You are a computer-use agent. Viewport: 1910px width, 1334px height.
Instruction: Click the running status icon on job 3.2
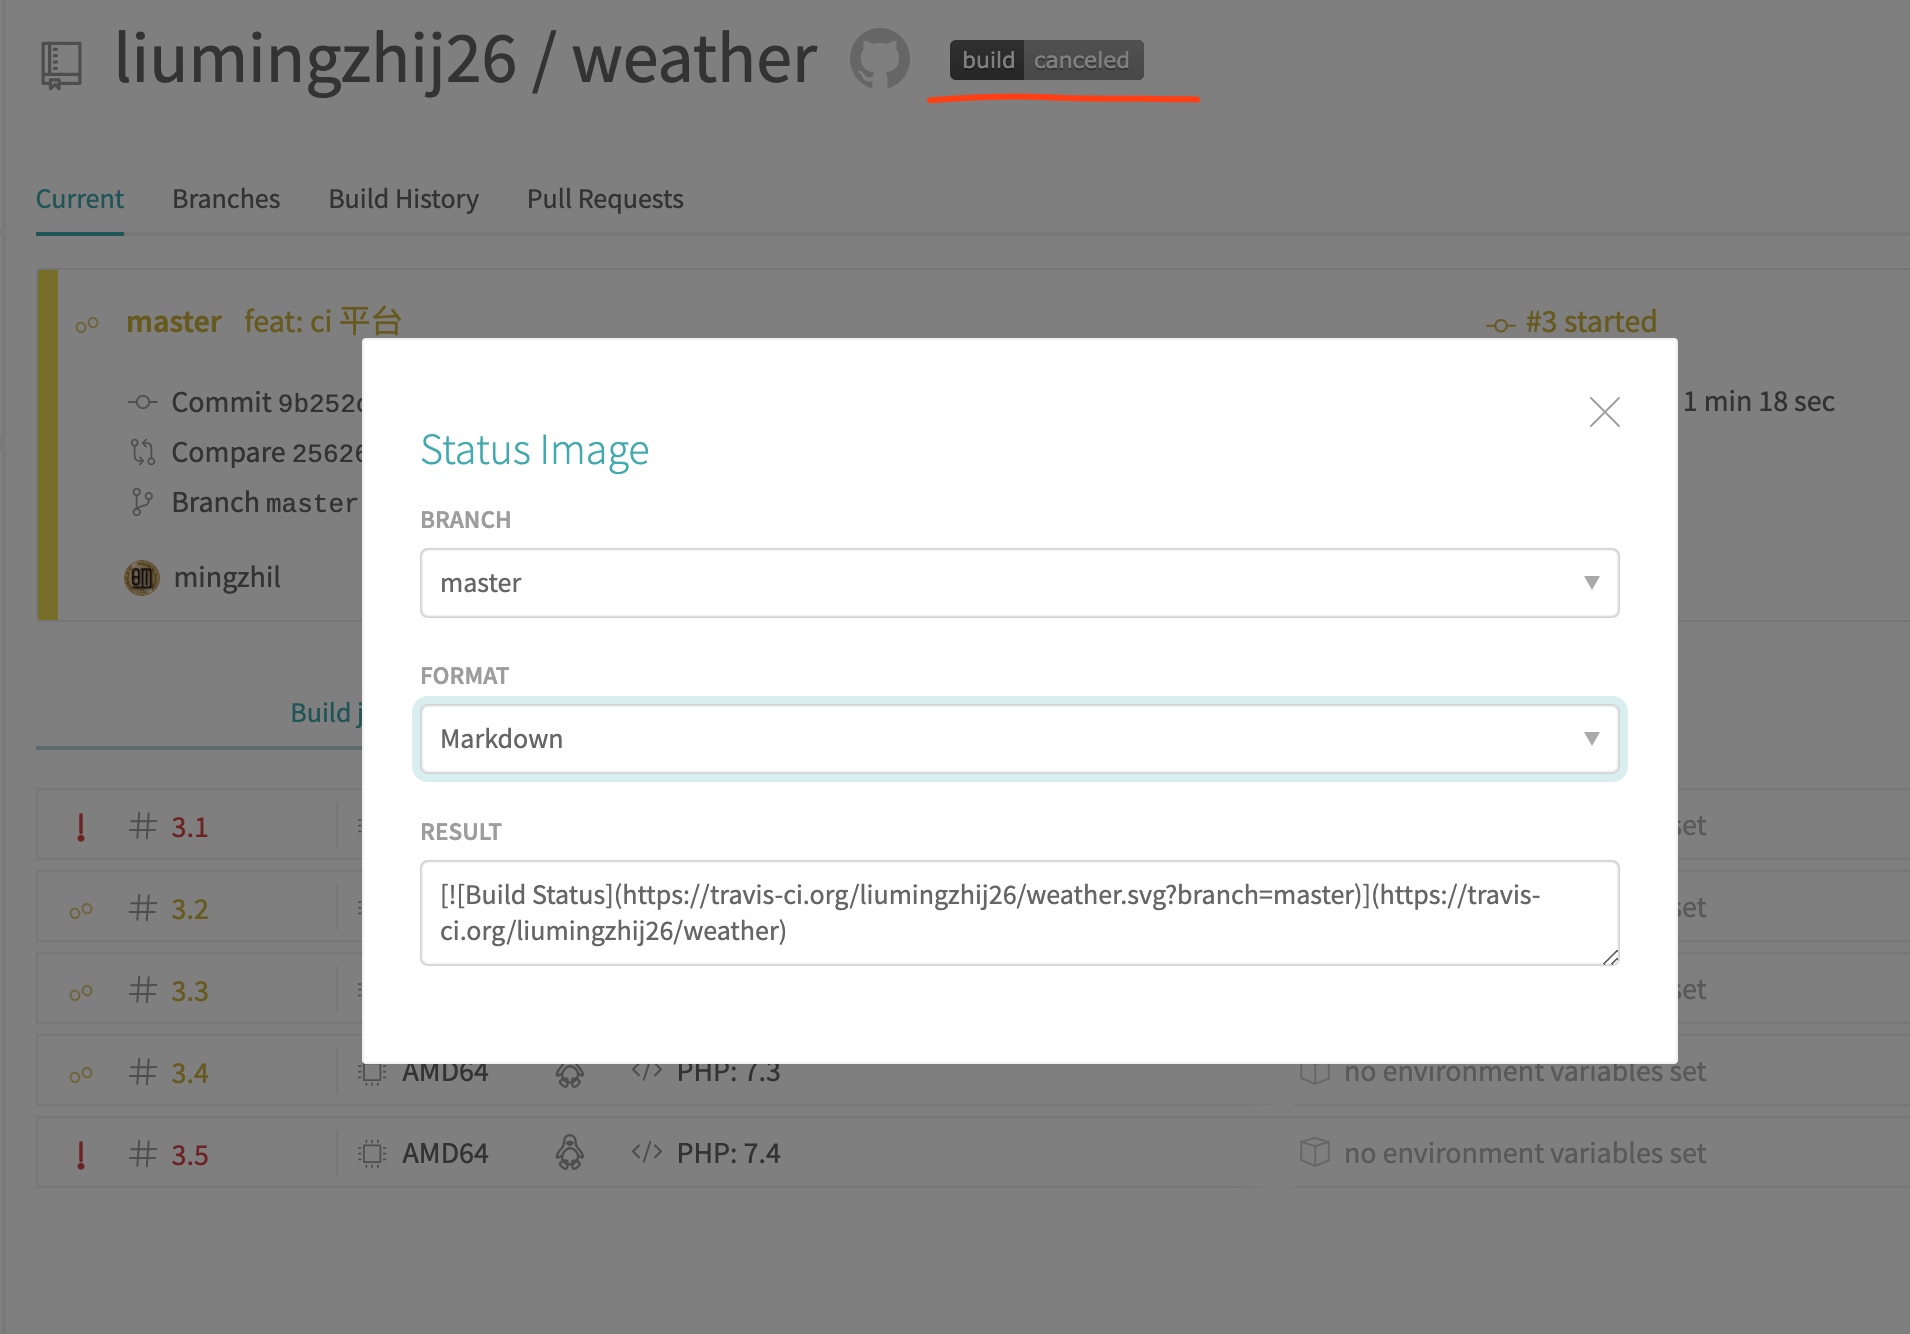point(81,911)
